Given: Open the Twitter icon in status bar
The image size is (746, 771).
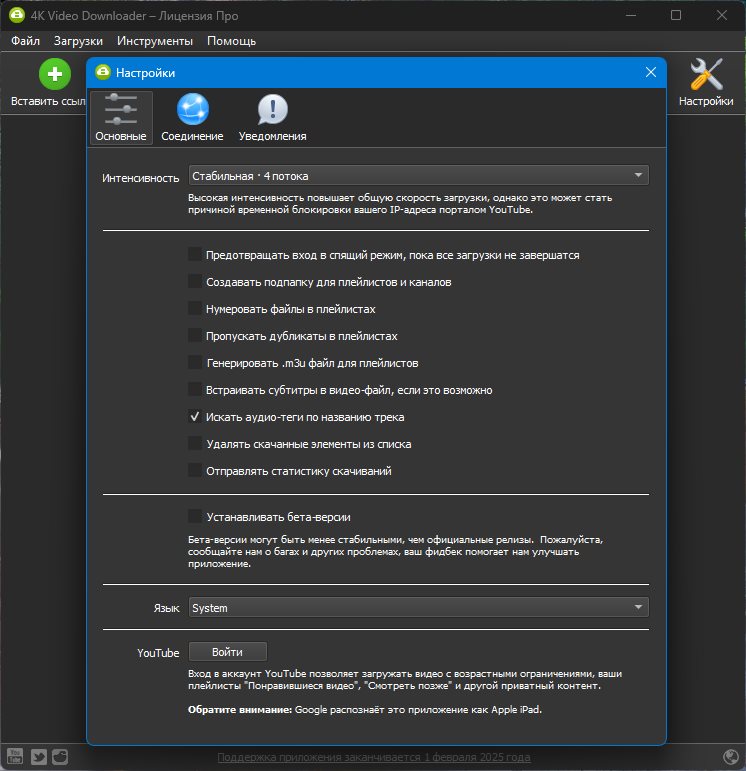Looking at the screenshot, I should point(38,756).
